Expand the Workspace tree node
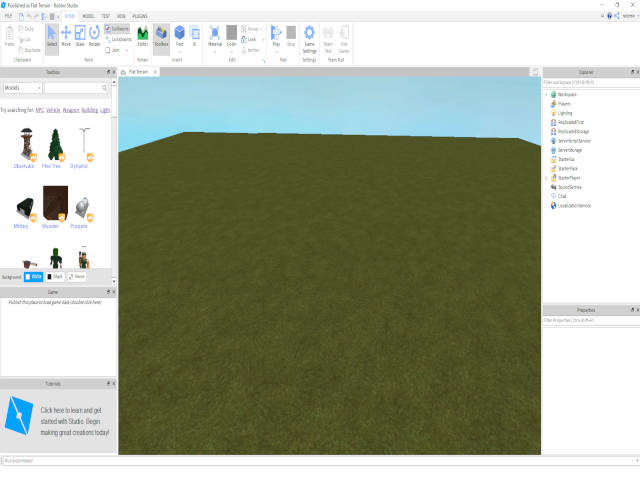The width and height of the screenshot is (640, 480). pos(546,93)
